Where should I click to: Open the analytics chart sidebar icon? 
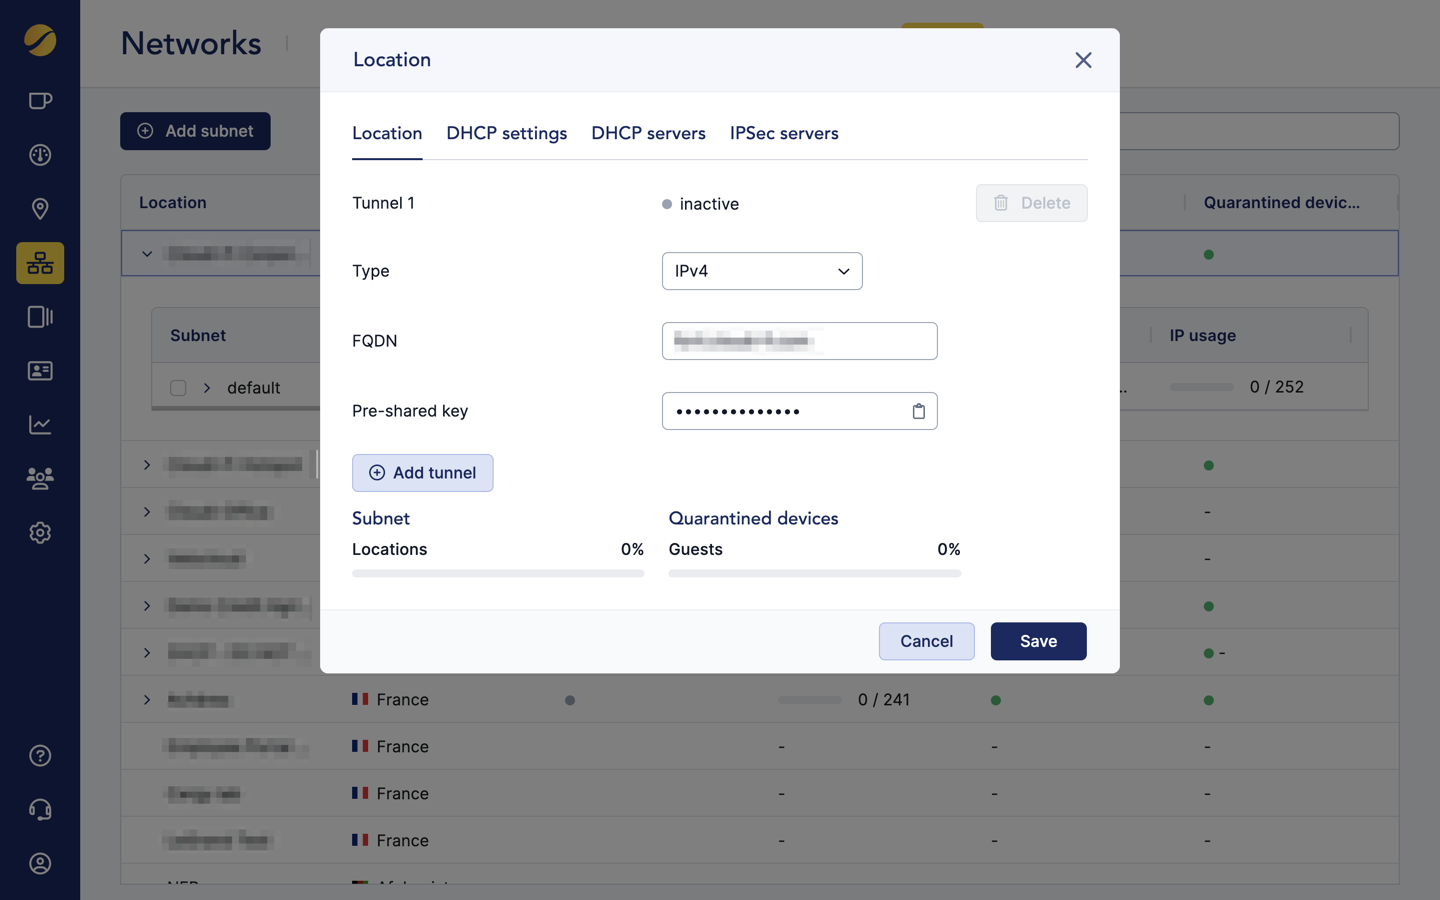(x=40, y=425)
